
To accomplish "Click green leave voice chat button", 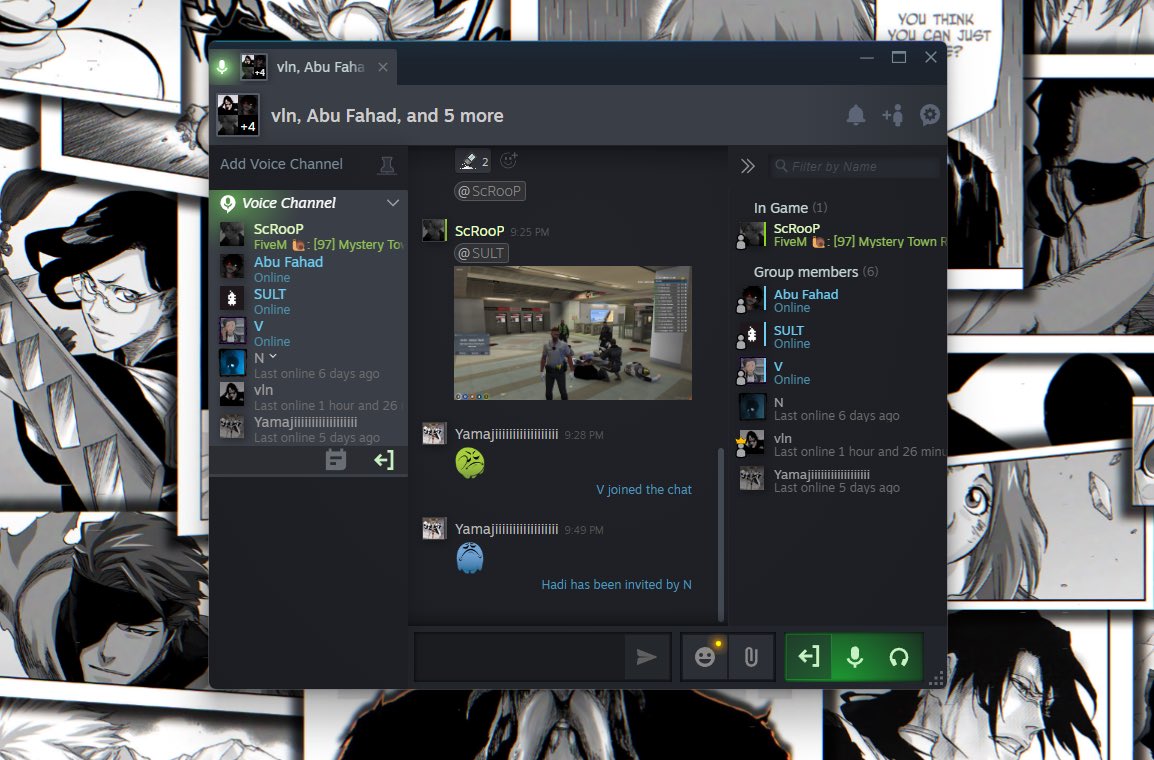I will pyautogui.click(x=808, y=656).
